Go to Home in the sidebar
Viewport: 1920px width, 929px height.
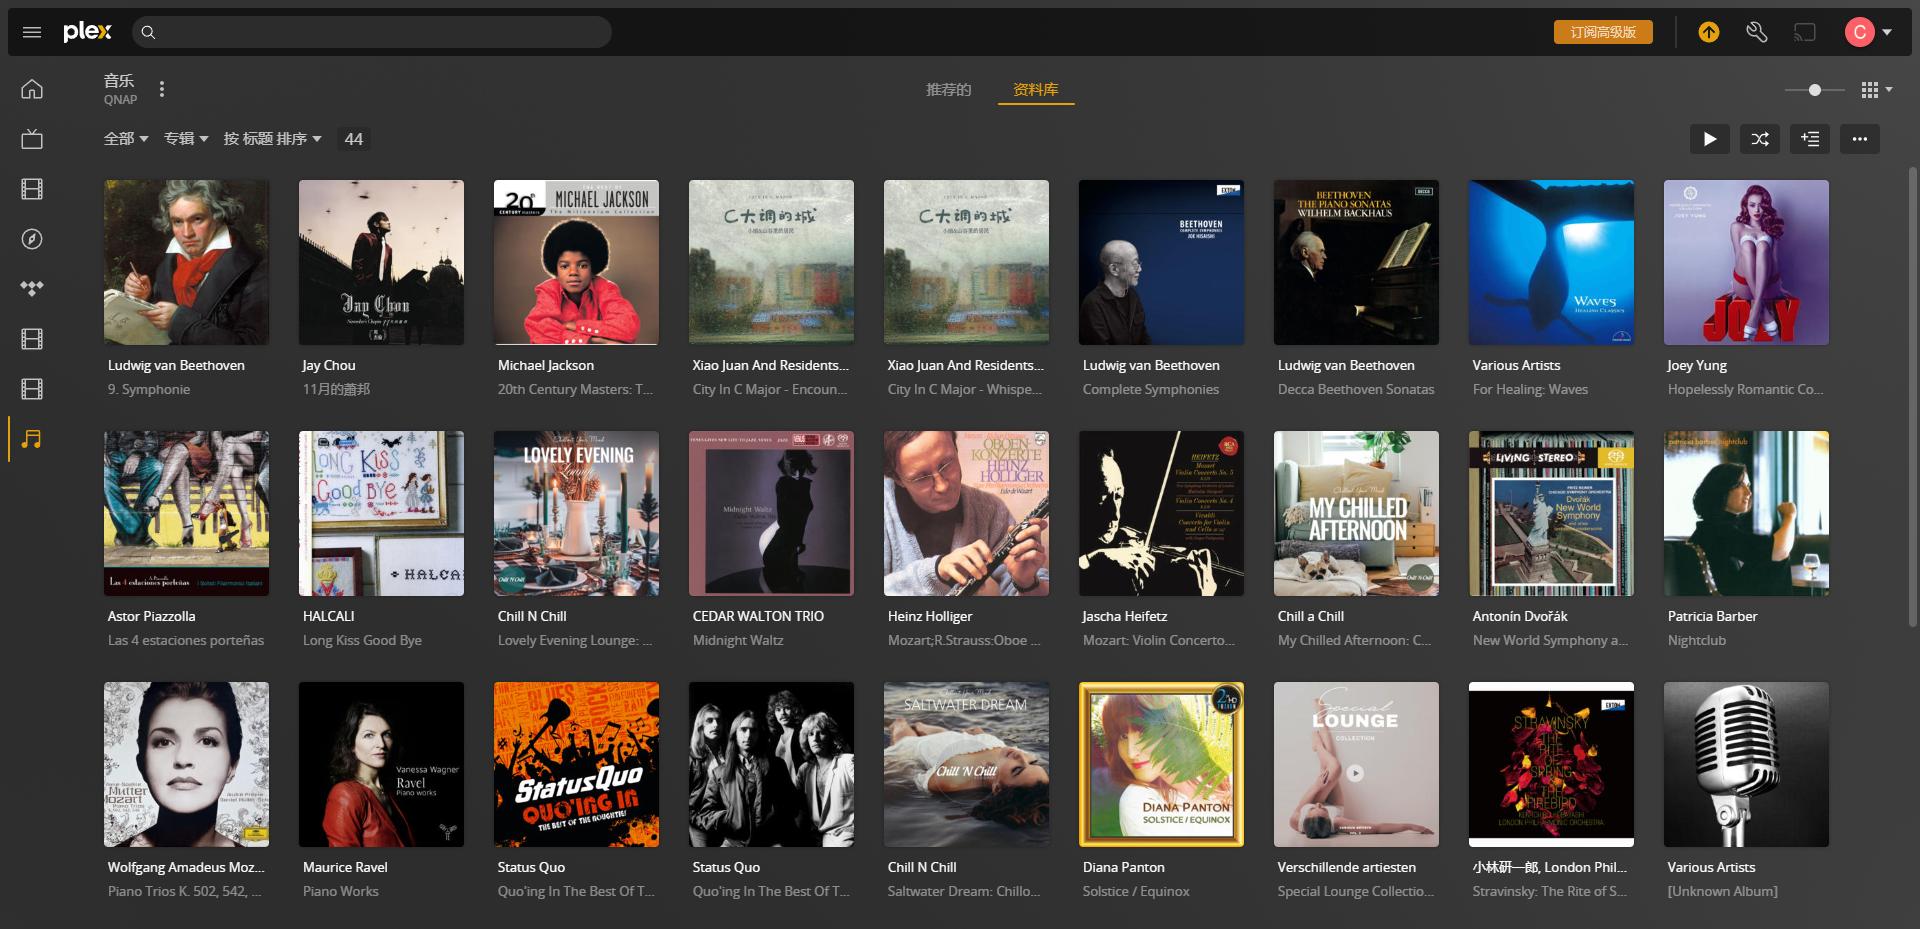pos(32,89)
